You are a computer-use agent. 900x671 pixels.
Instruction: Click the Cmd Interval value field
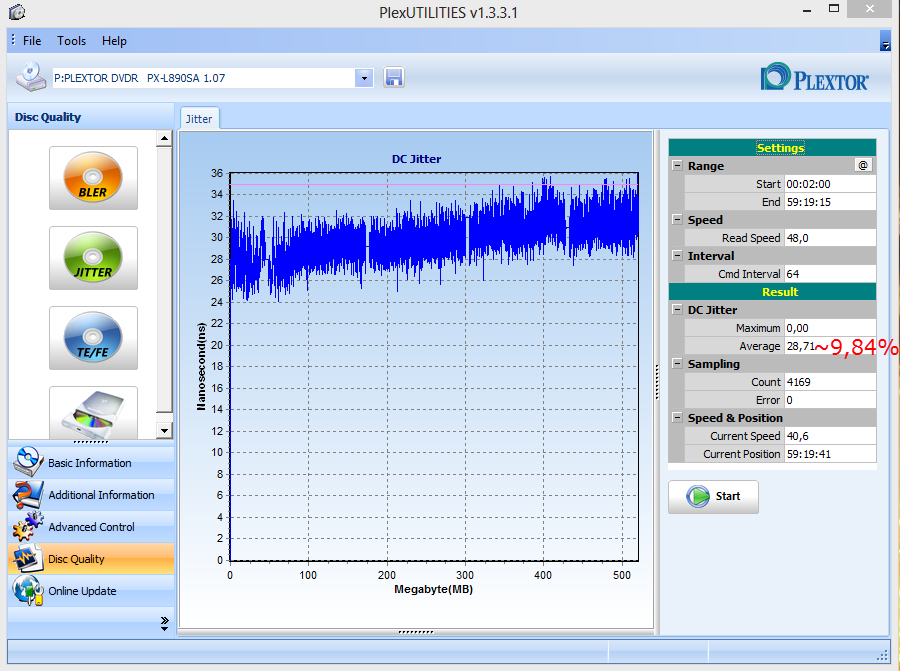(x=830, y=274)
